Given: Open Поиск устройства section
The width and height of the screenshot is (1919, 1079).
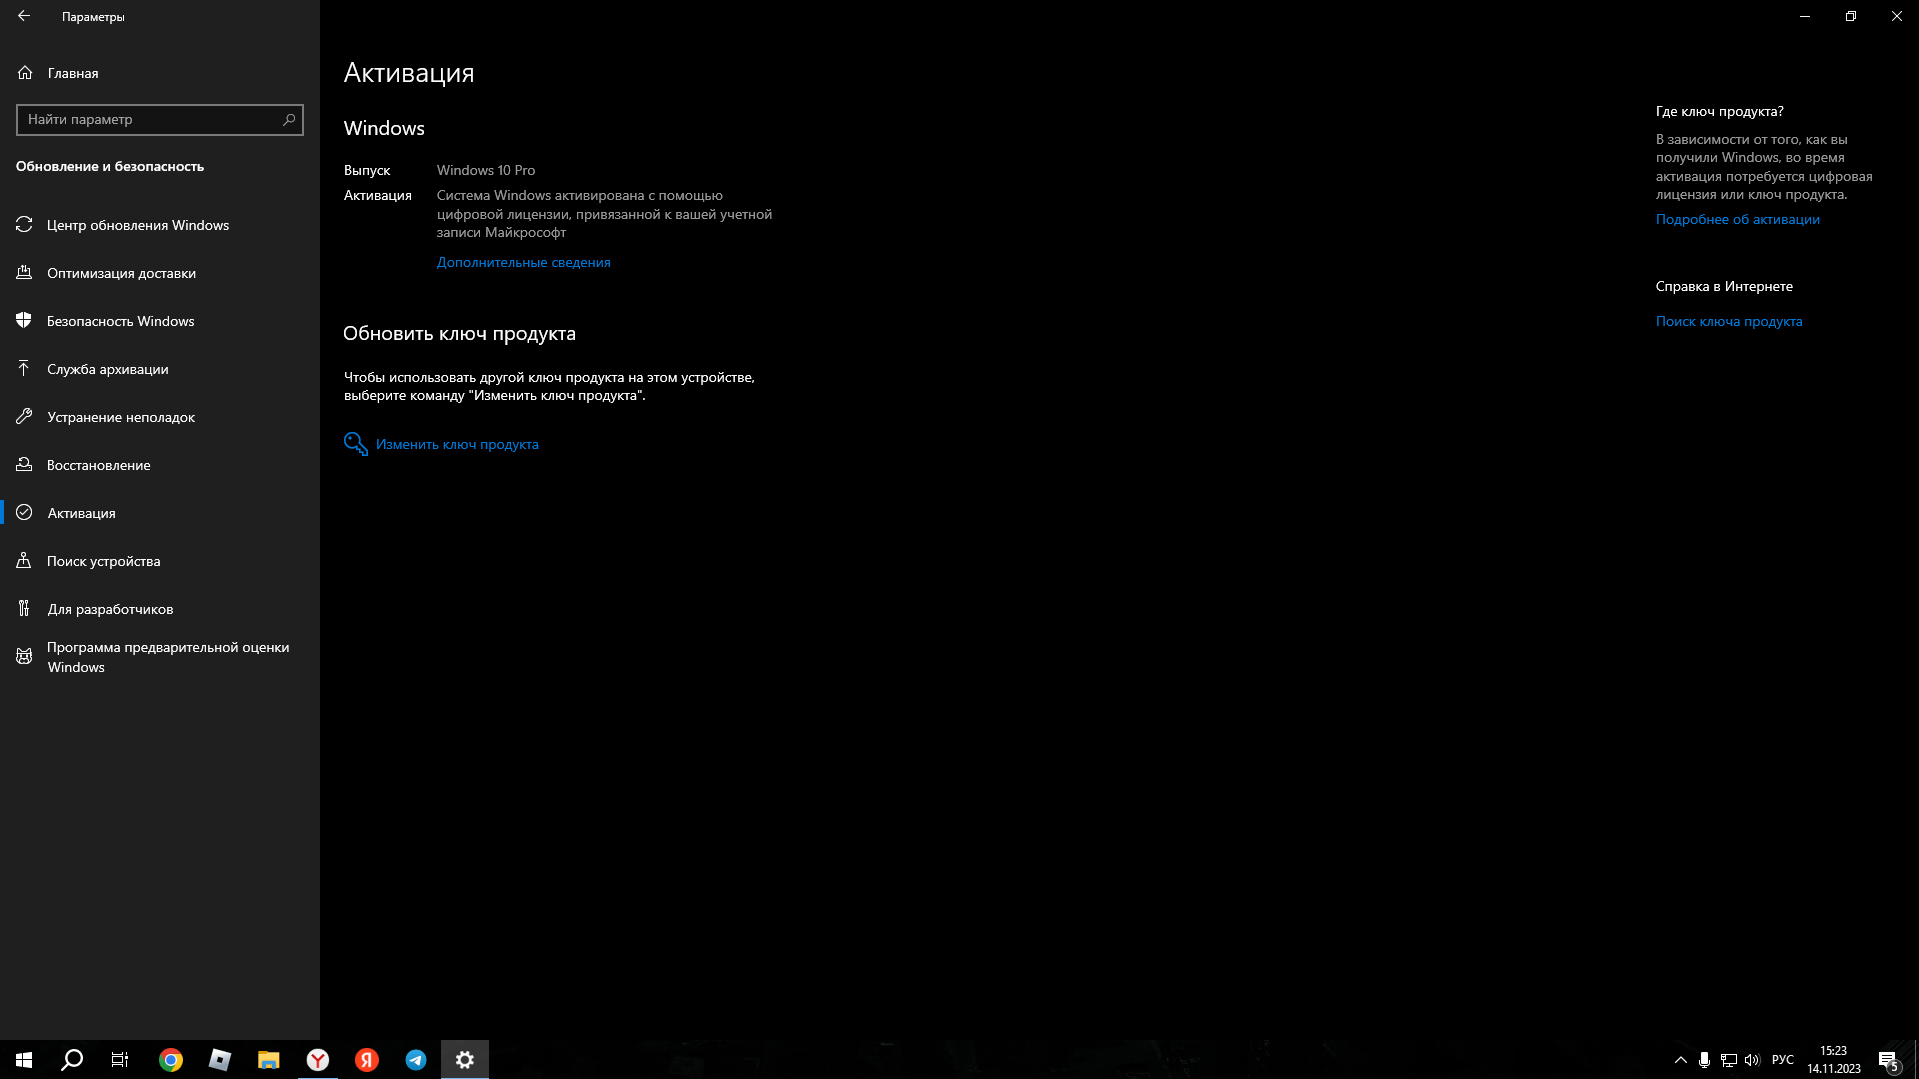Looking at the screenshot, I should [160, 561].
